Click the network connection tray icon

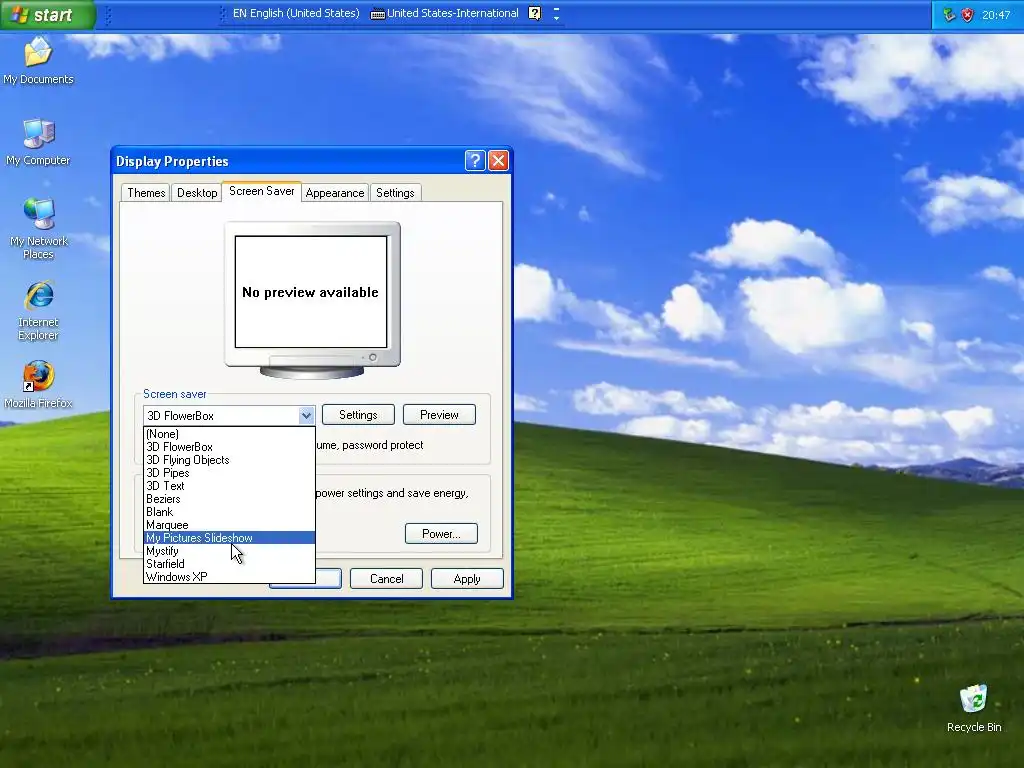pos(949,14)
